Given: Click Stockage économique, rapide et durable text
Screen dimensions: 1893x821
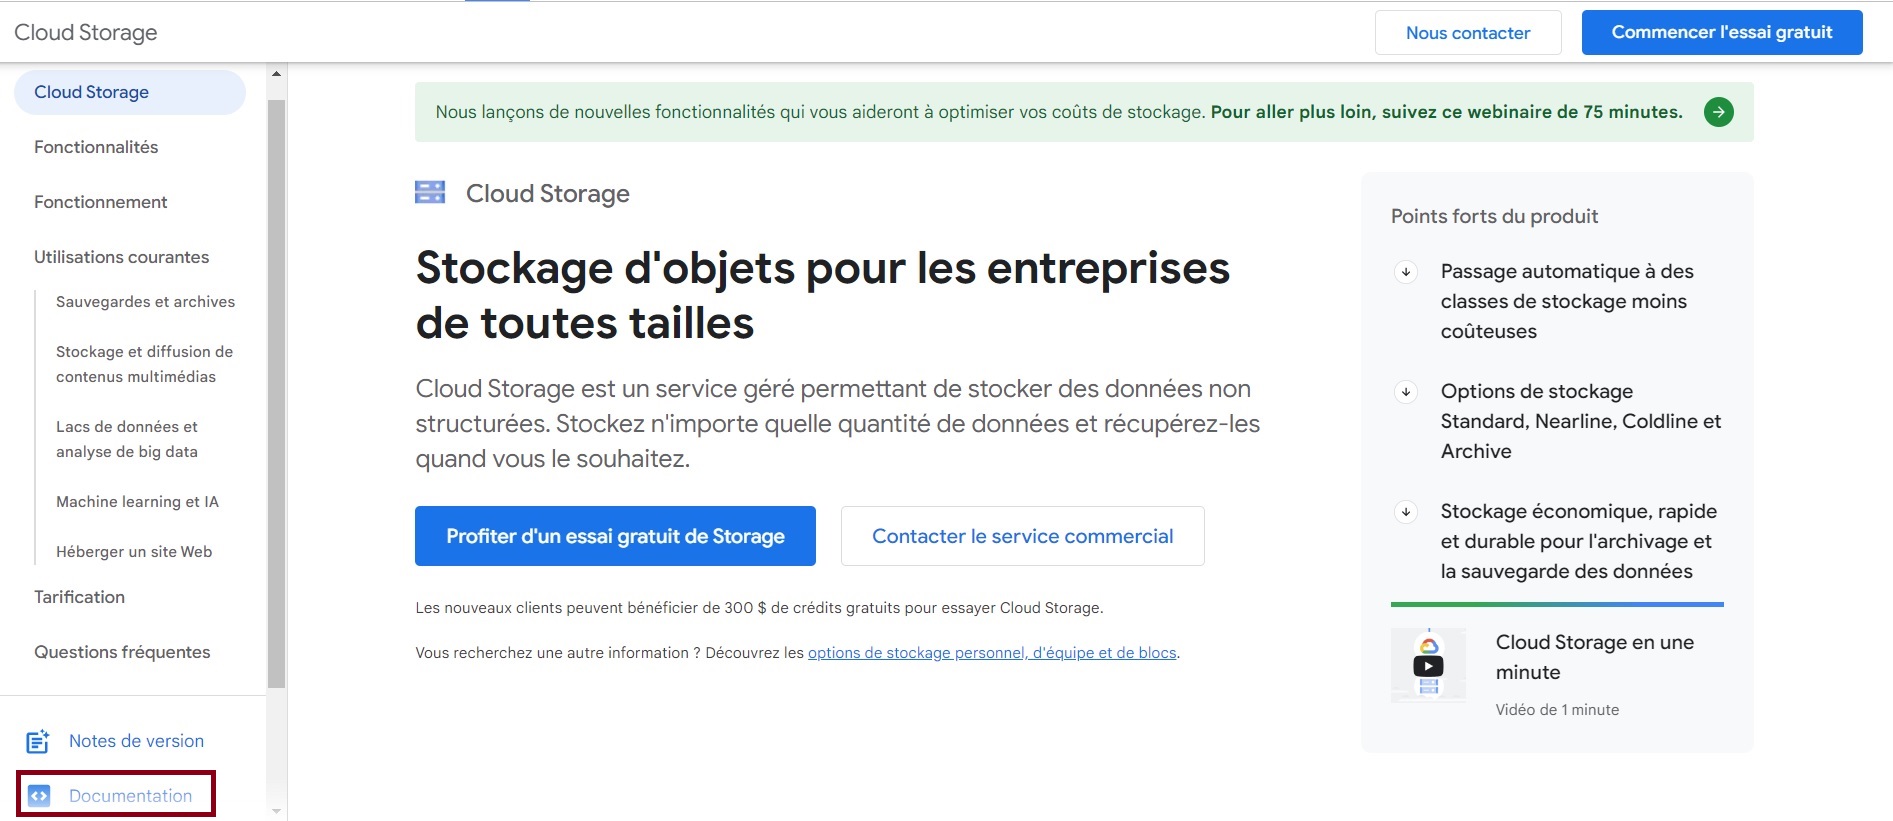Looking at the screenshot, I should [x=1579, y=542].
